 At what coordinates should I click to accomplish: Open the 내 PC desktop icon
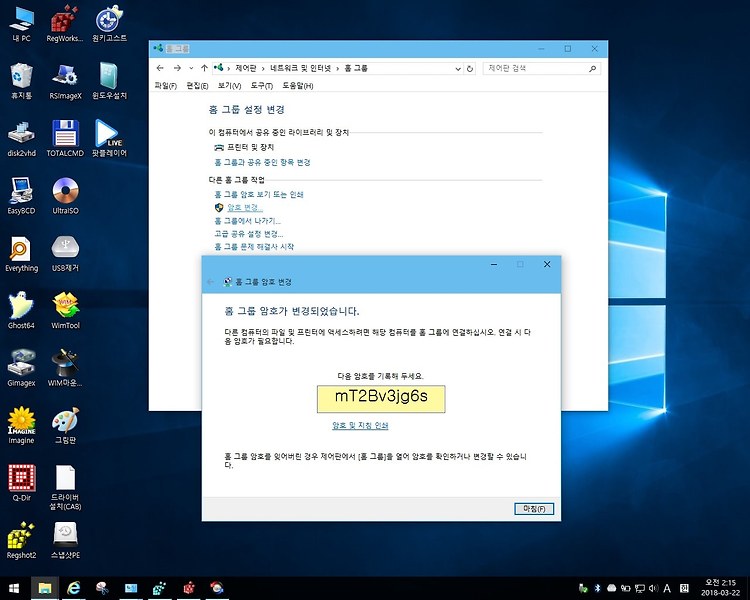[22, 24]
